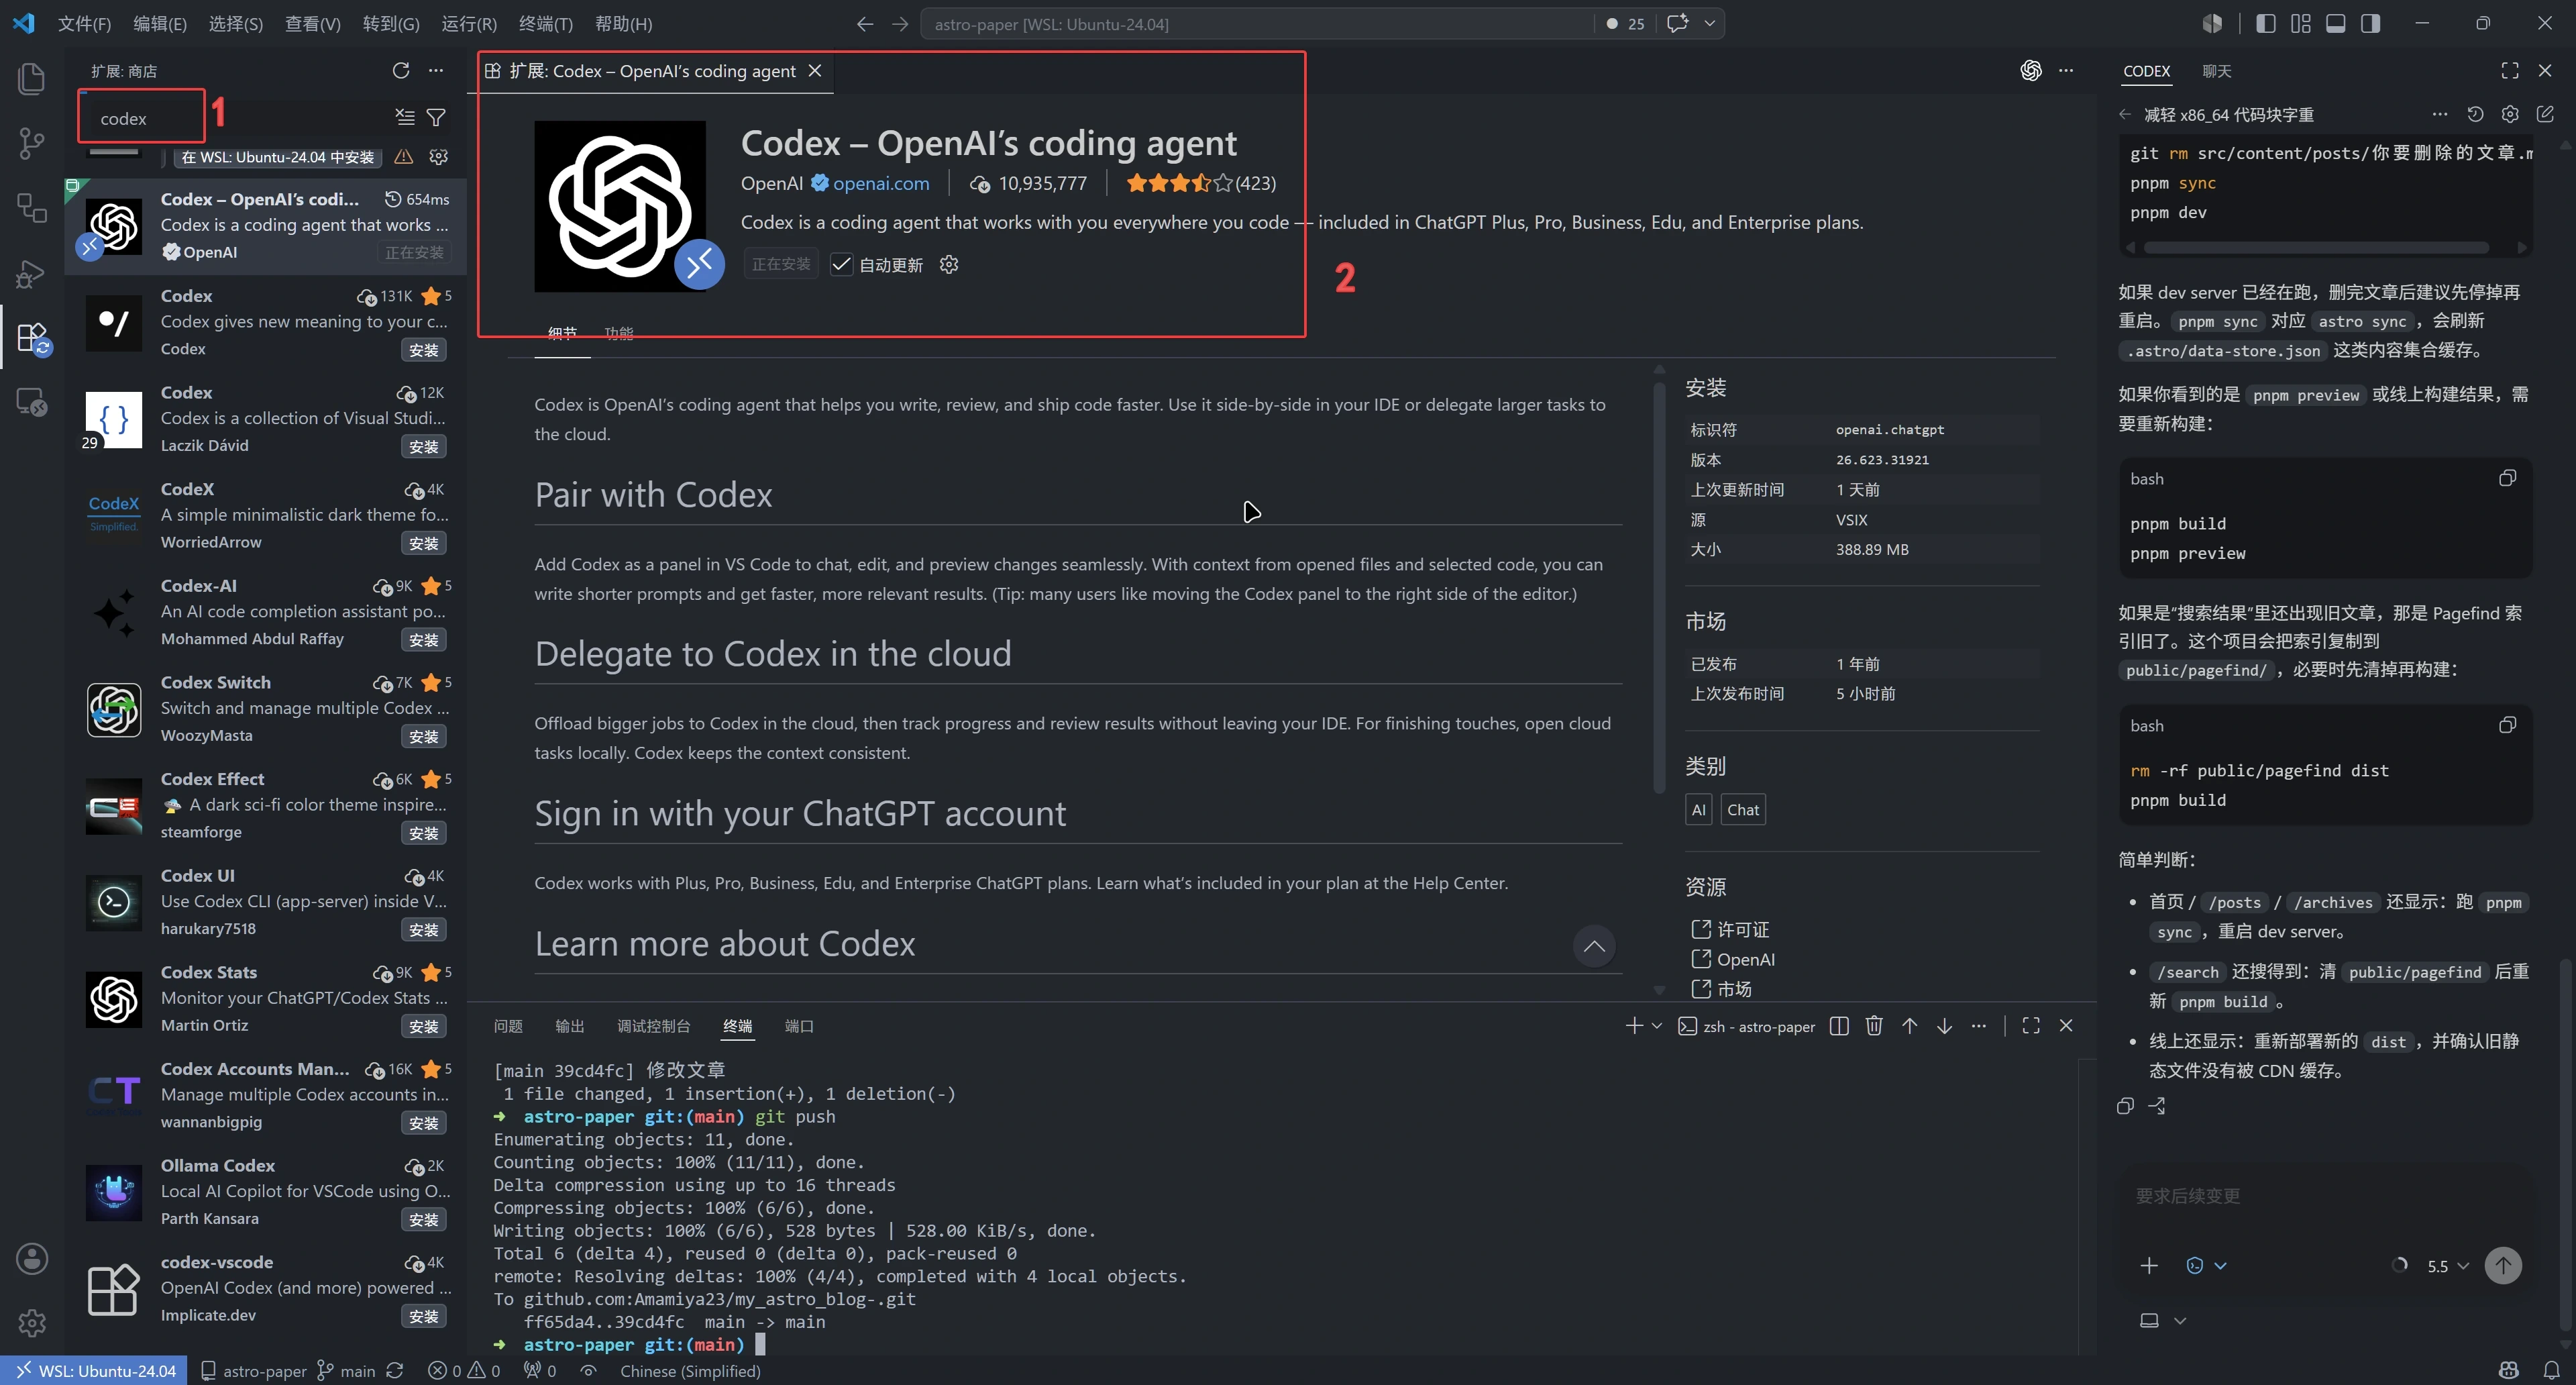Viewport: 2576px width, 1385px height.
Task: Open the manage gear next to 自动更新
Action: click(x=949, y=264)
